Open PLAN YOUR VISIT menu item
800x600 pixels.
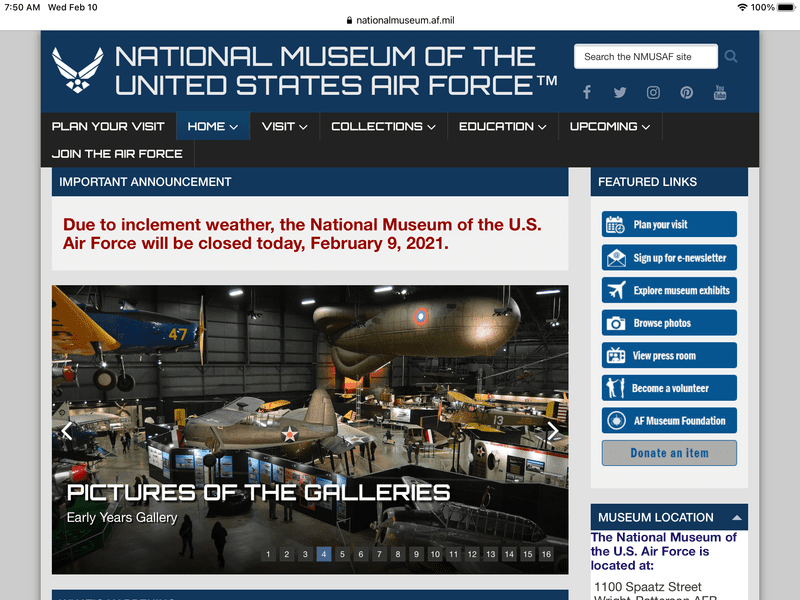[108, 126]
